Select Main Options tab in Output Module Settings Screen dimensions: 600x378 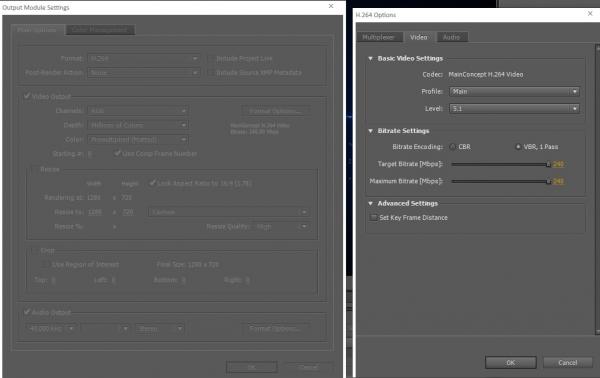point(38,29)
